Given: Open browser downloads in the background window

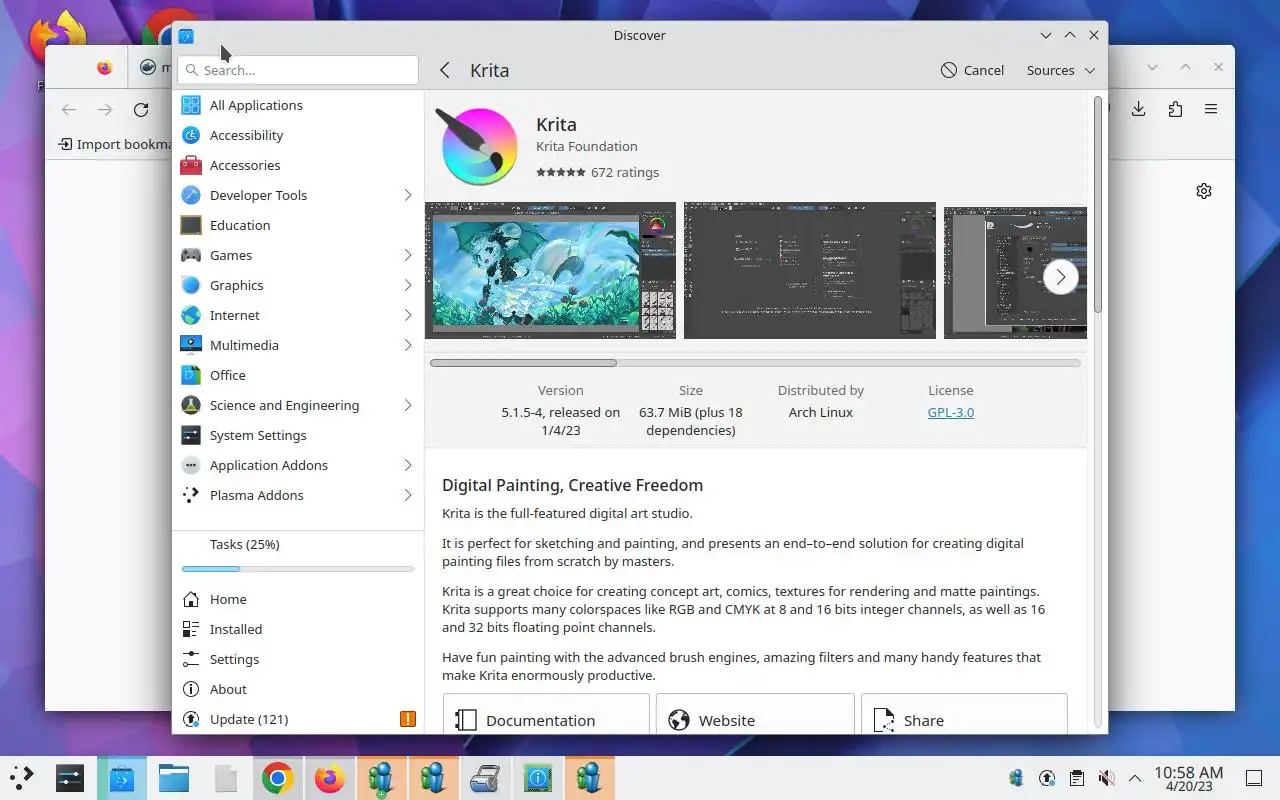Looking at the screenshot, I should 1138,109.
